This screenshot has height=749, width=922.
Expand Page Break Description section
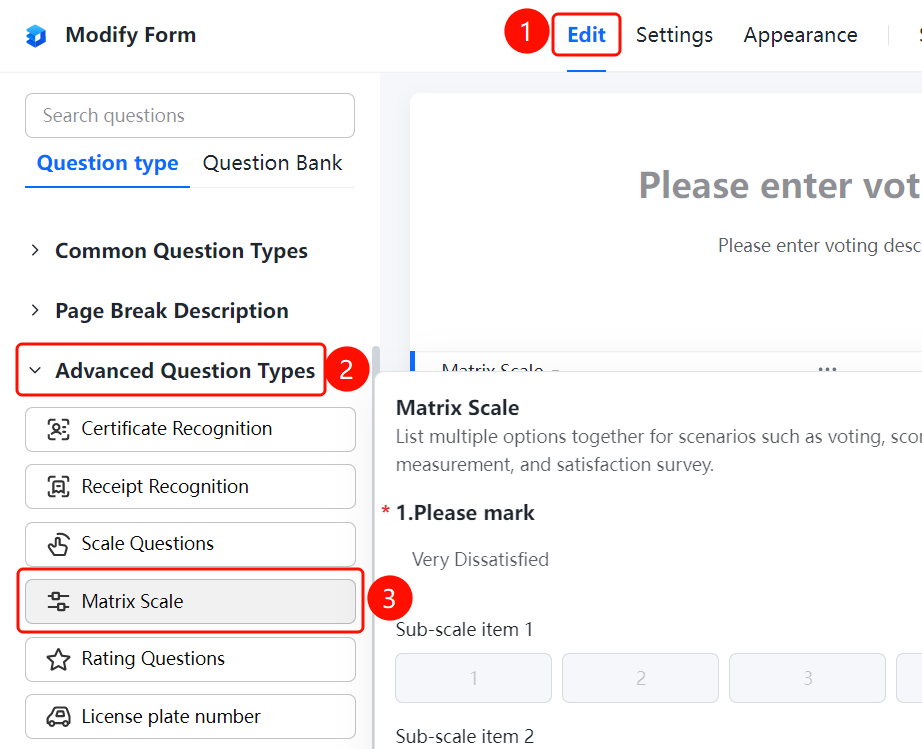[x=35, y=310]
